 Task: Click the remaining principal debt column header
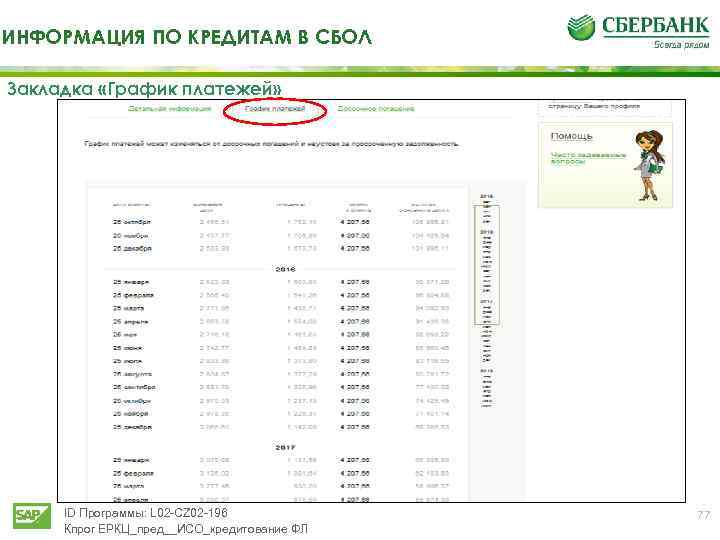pyautogui.click(x=424, y=208)
